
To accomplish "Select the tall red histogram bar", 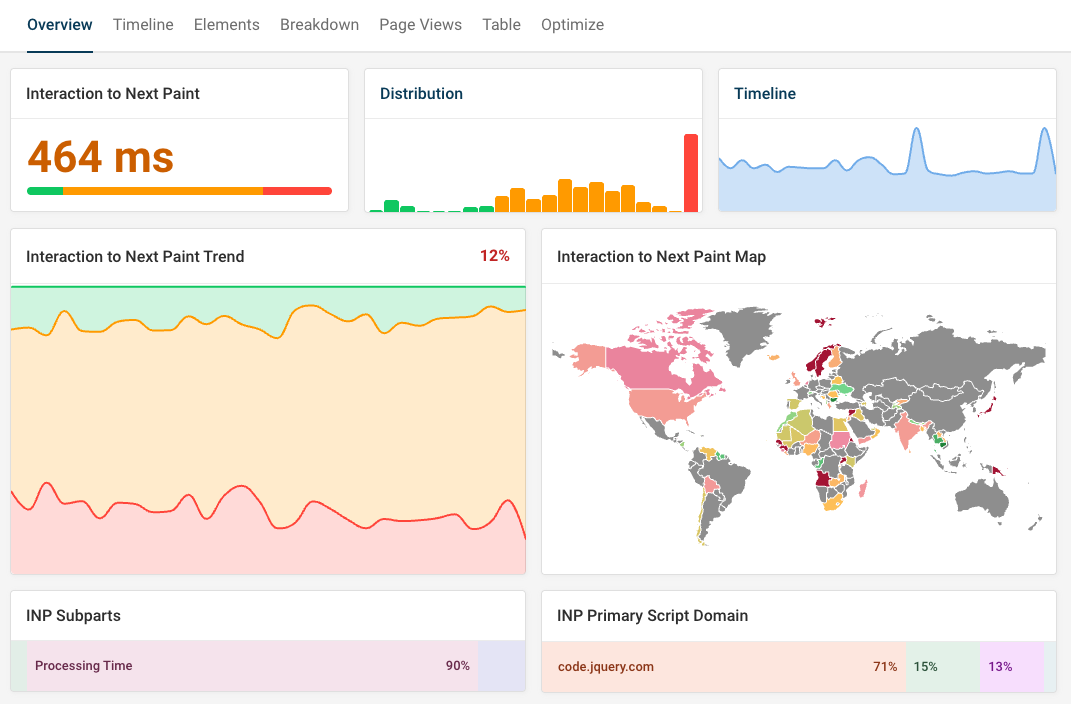I will pyautogui.click(x=691, y=170).
